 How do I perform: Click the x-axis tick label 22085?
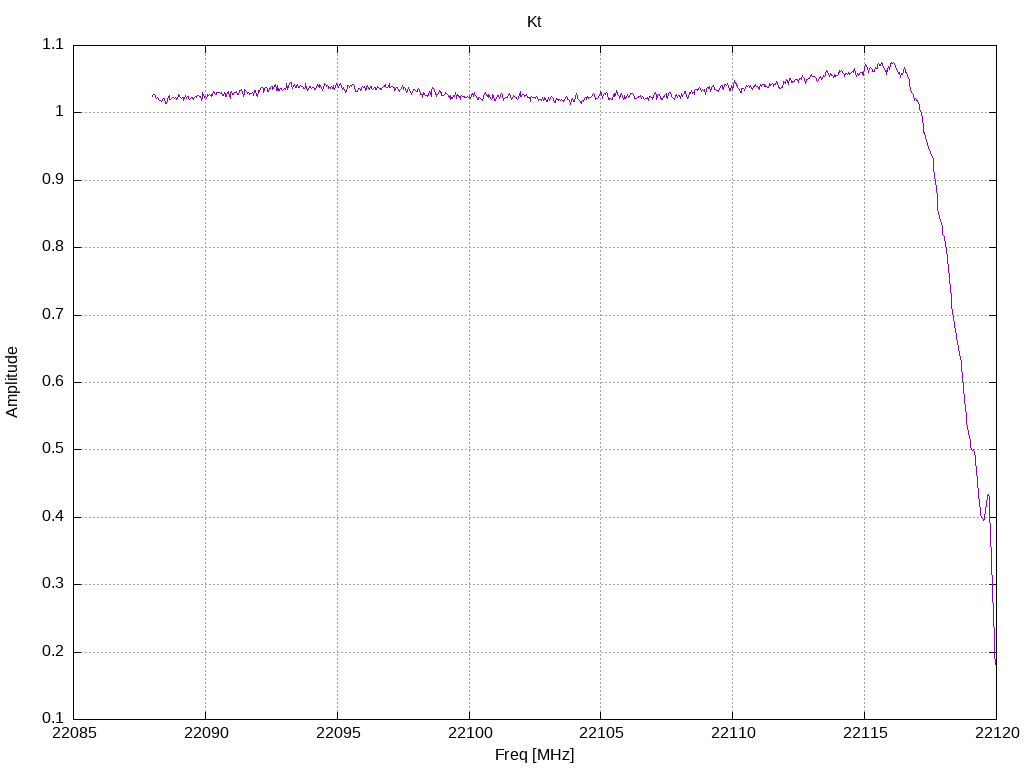pyautogui.click(x=74, y=733)
